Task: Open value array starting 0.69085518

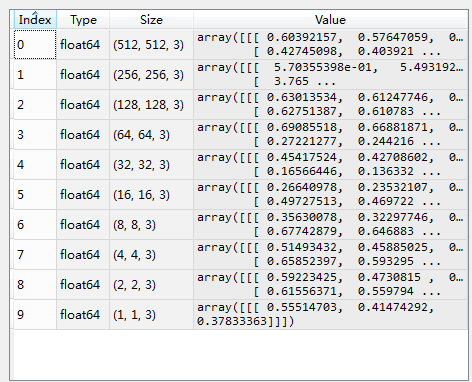Action: coord(330,134)
